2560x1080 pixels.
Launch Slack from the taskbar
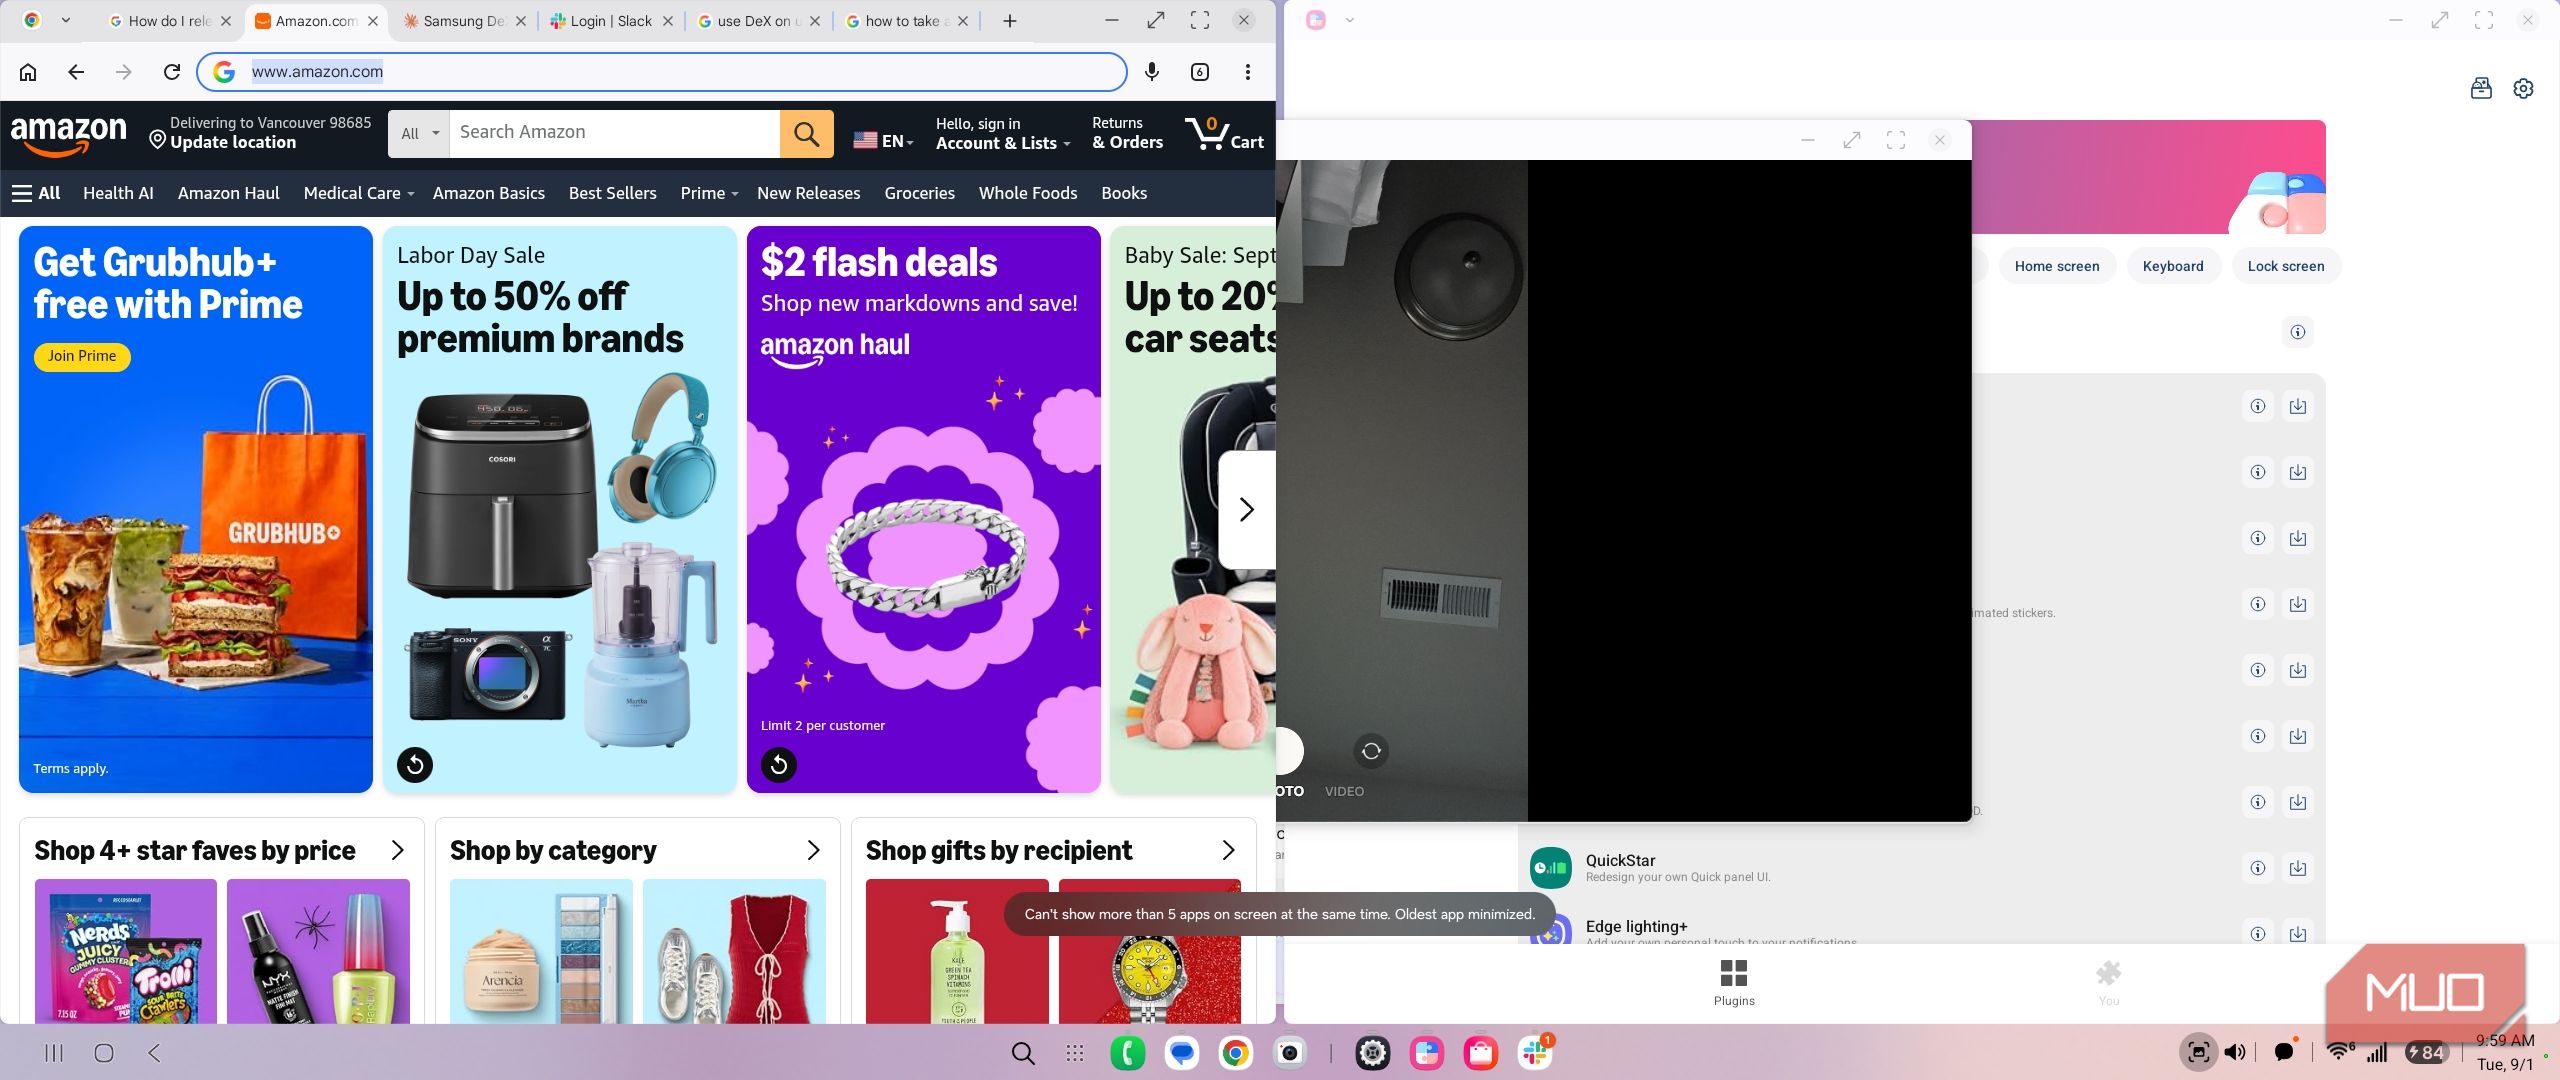[1535, 1053]
